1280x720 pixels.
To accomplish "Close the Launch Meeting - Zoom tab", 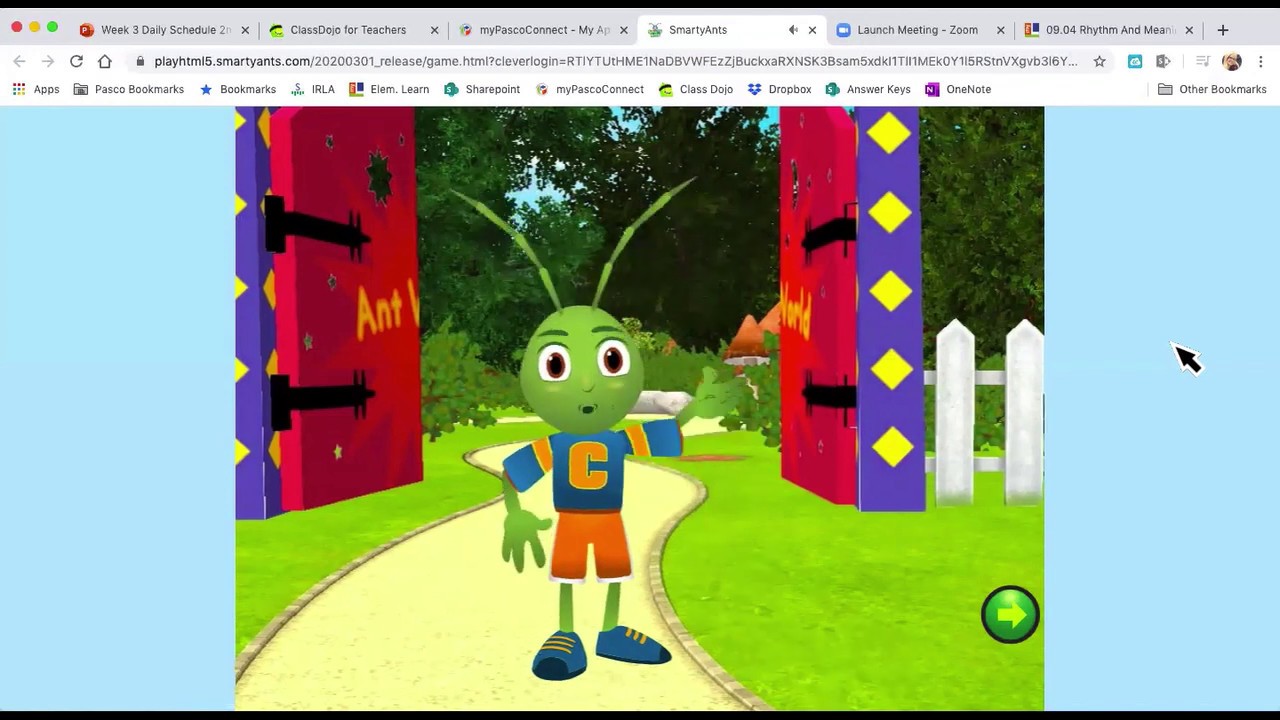I will coord(1000,30).
